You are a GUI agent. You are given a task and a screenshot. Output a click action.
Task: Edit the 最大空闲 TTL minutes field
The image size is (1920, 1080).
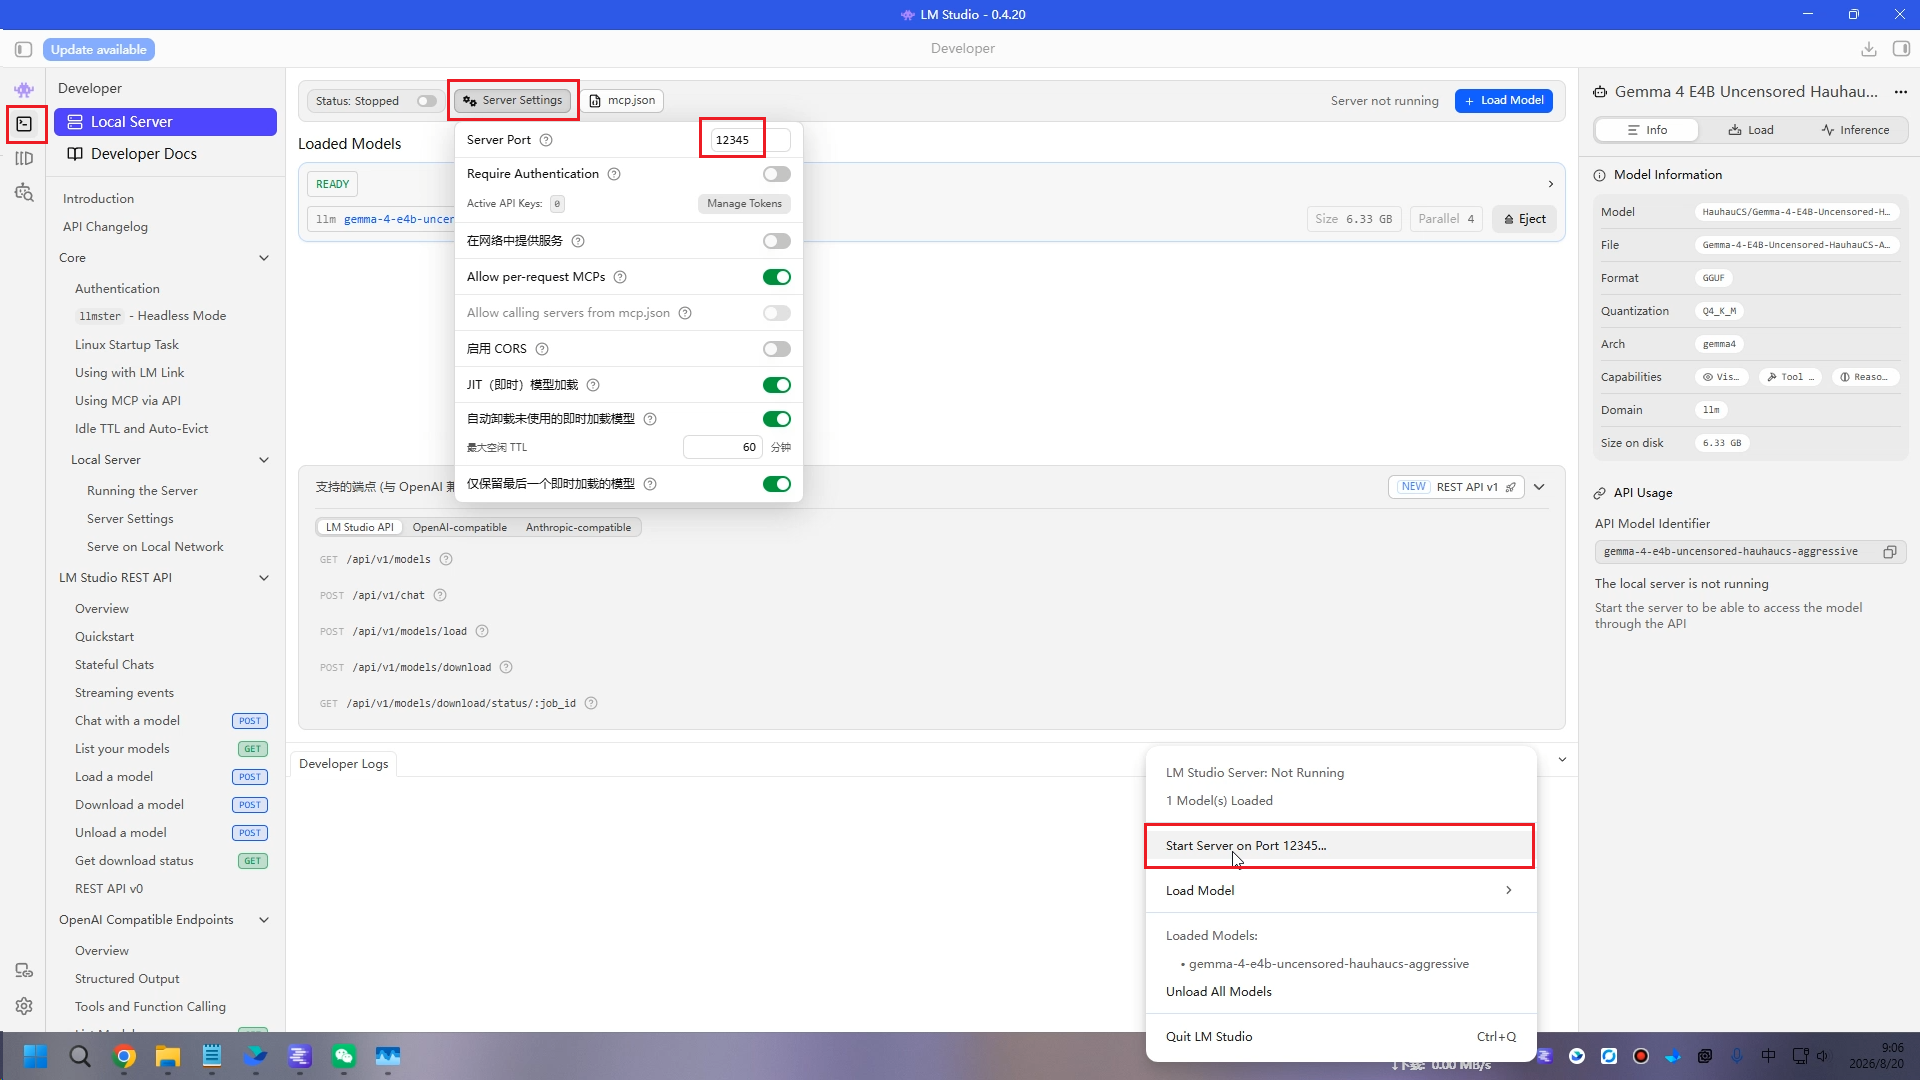point(722,448)
